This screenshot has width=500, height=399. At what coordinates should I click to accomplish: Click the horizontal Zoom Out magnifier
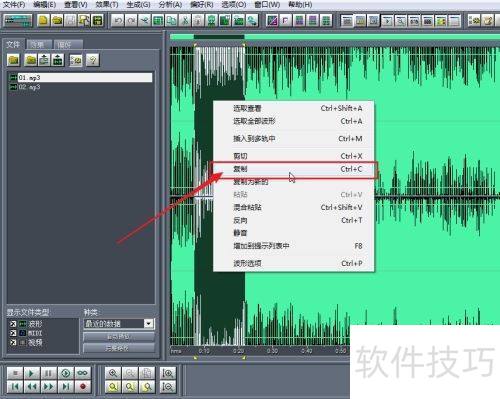[130, 373]
